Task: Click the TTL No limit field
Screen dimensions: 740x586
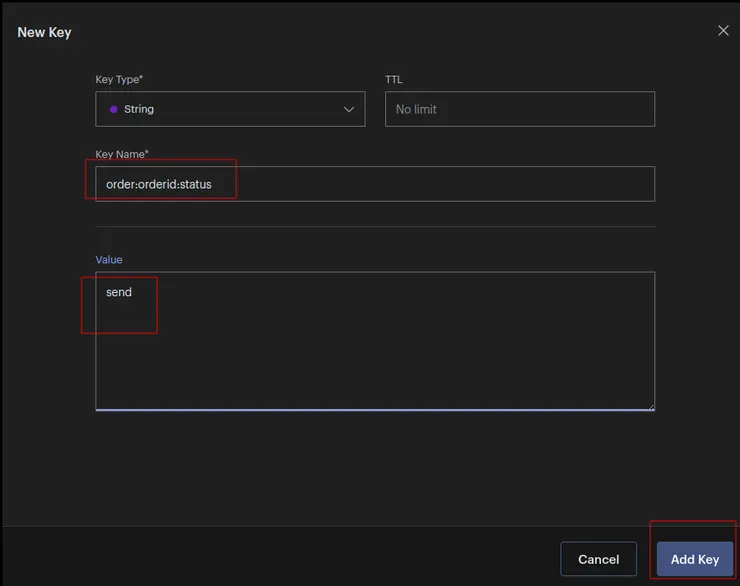Action: [520, 109]
